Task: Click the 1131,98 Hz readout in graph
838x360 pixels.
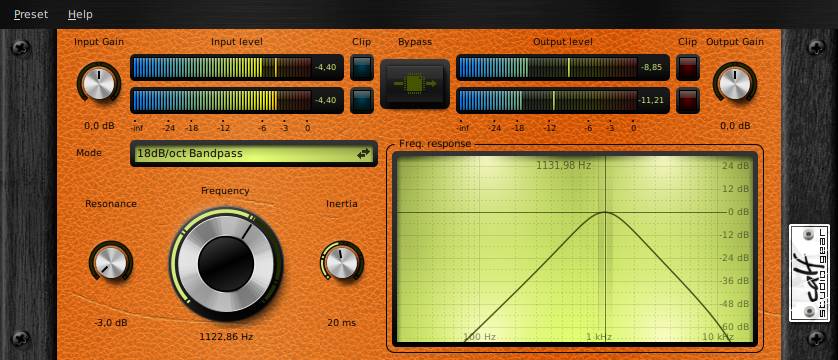Action: pos(563,166)
